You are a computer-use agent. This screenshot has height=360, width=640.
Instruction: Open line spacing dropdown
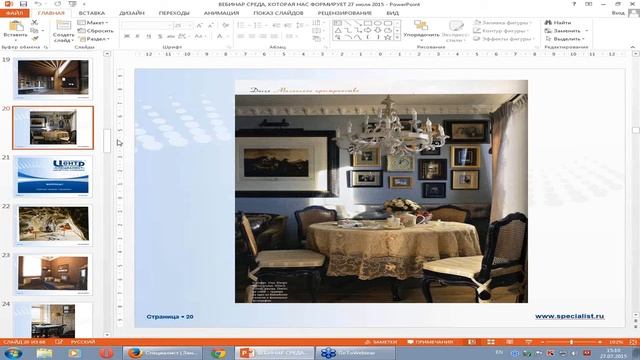coord(301,25)
